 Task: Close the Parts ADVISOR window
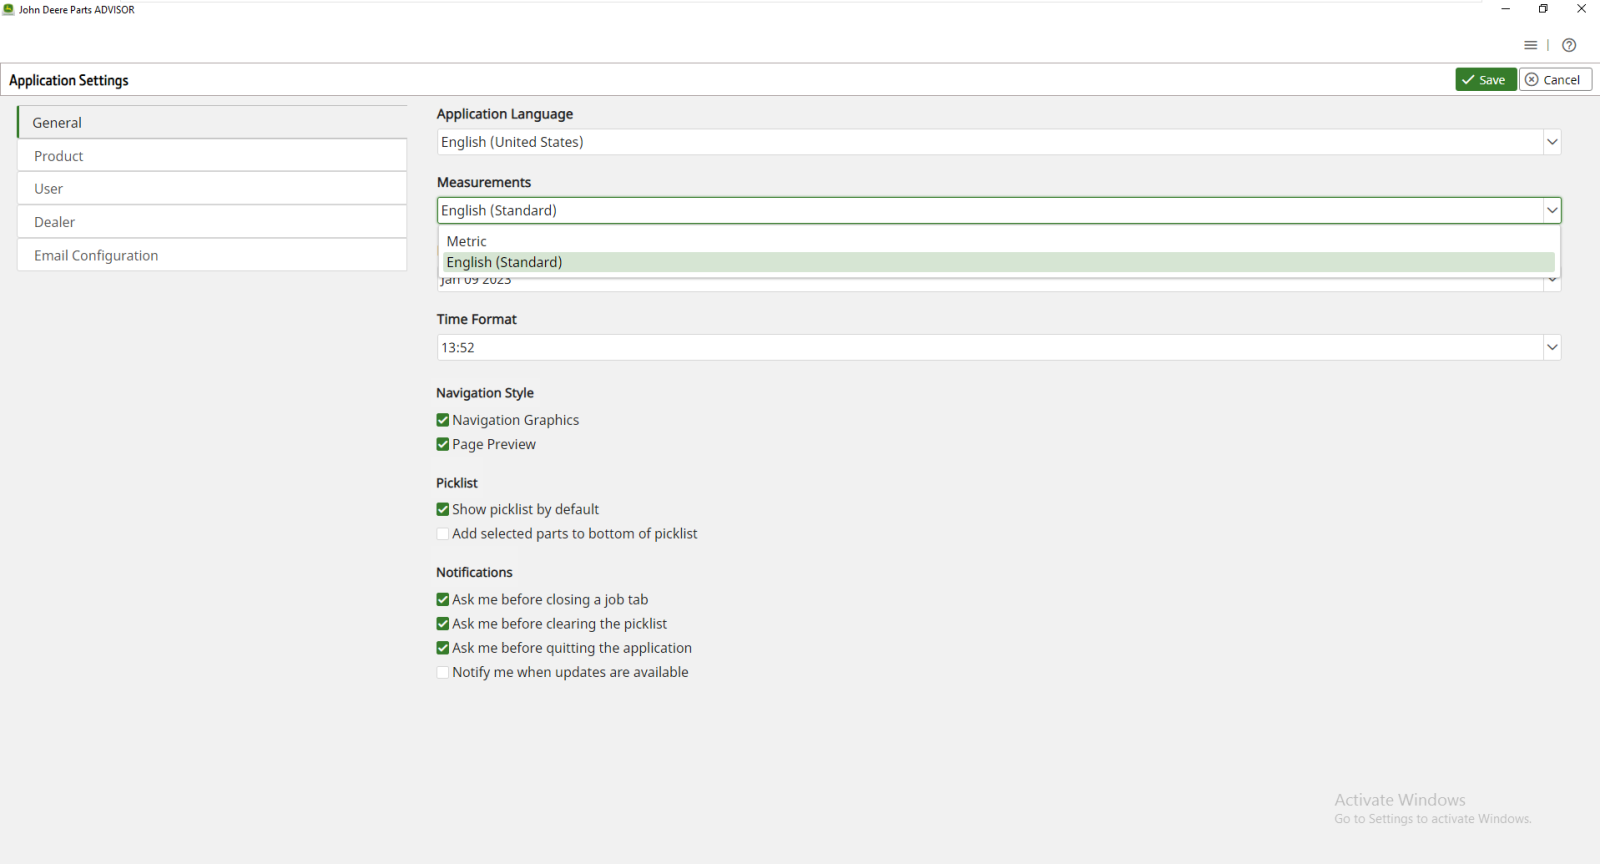1581,9
